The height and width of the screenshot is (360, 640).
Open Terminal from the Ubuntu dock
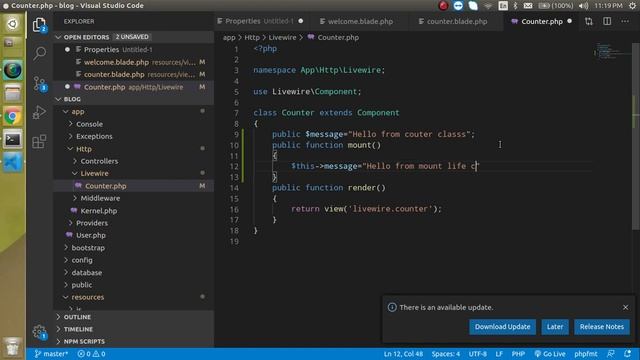click(x=12, y=140)
